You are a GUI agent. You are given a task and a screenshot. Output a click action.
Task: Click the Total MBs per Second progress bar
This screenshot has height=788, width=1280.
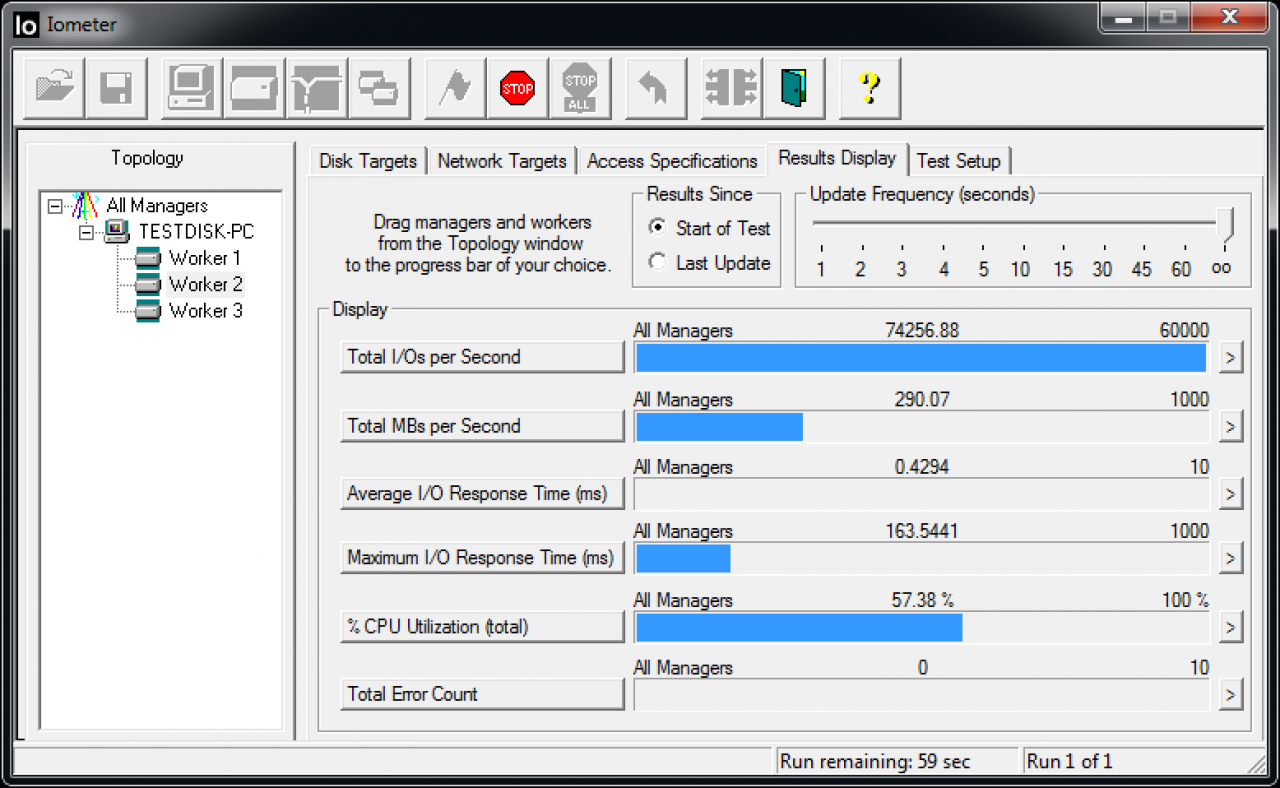tap(921, 427)
